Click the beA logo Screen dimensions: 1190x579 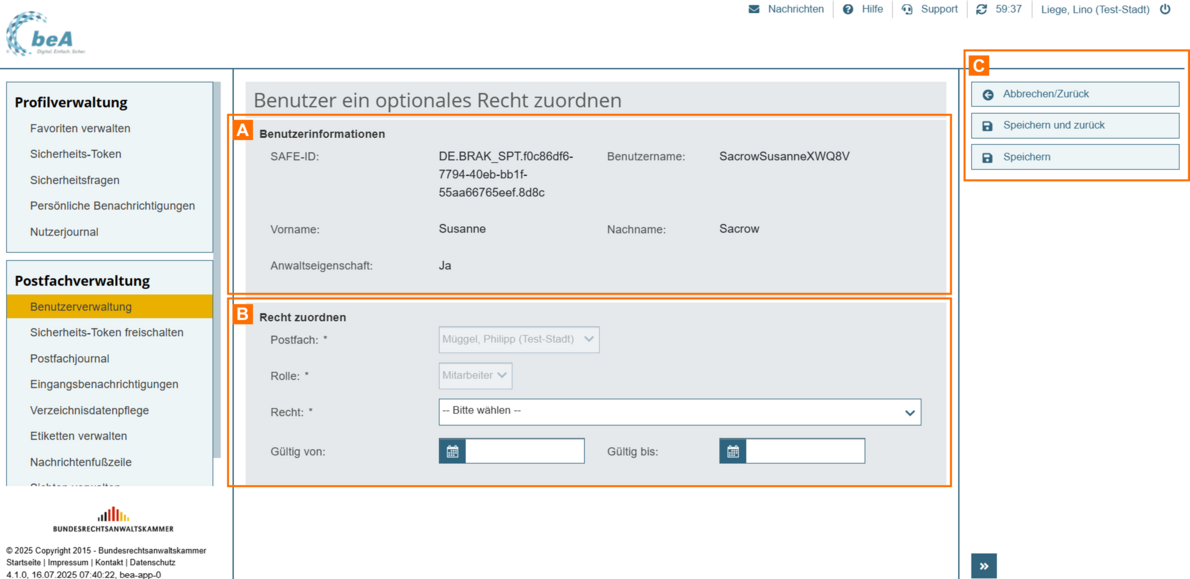[46, 34]
